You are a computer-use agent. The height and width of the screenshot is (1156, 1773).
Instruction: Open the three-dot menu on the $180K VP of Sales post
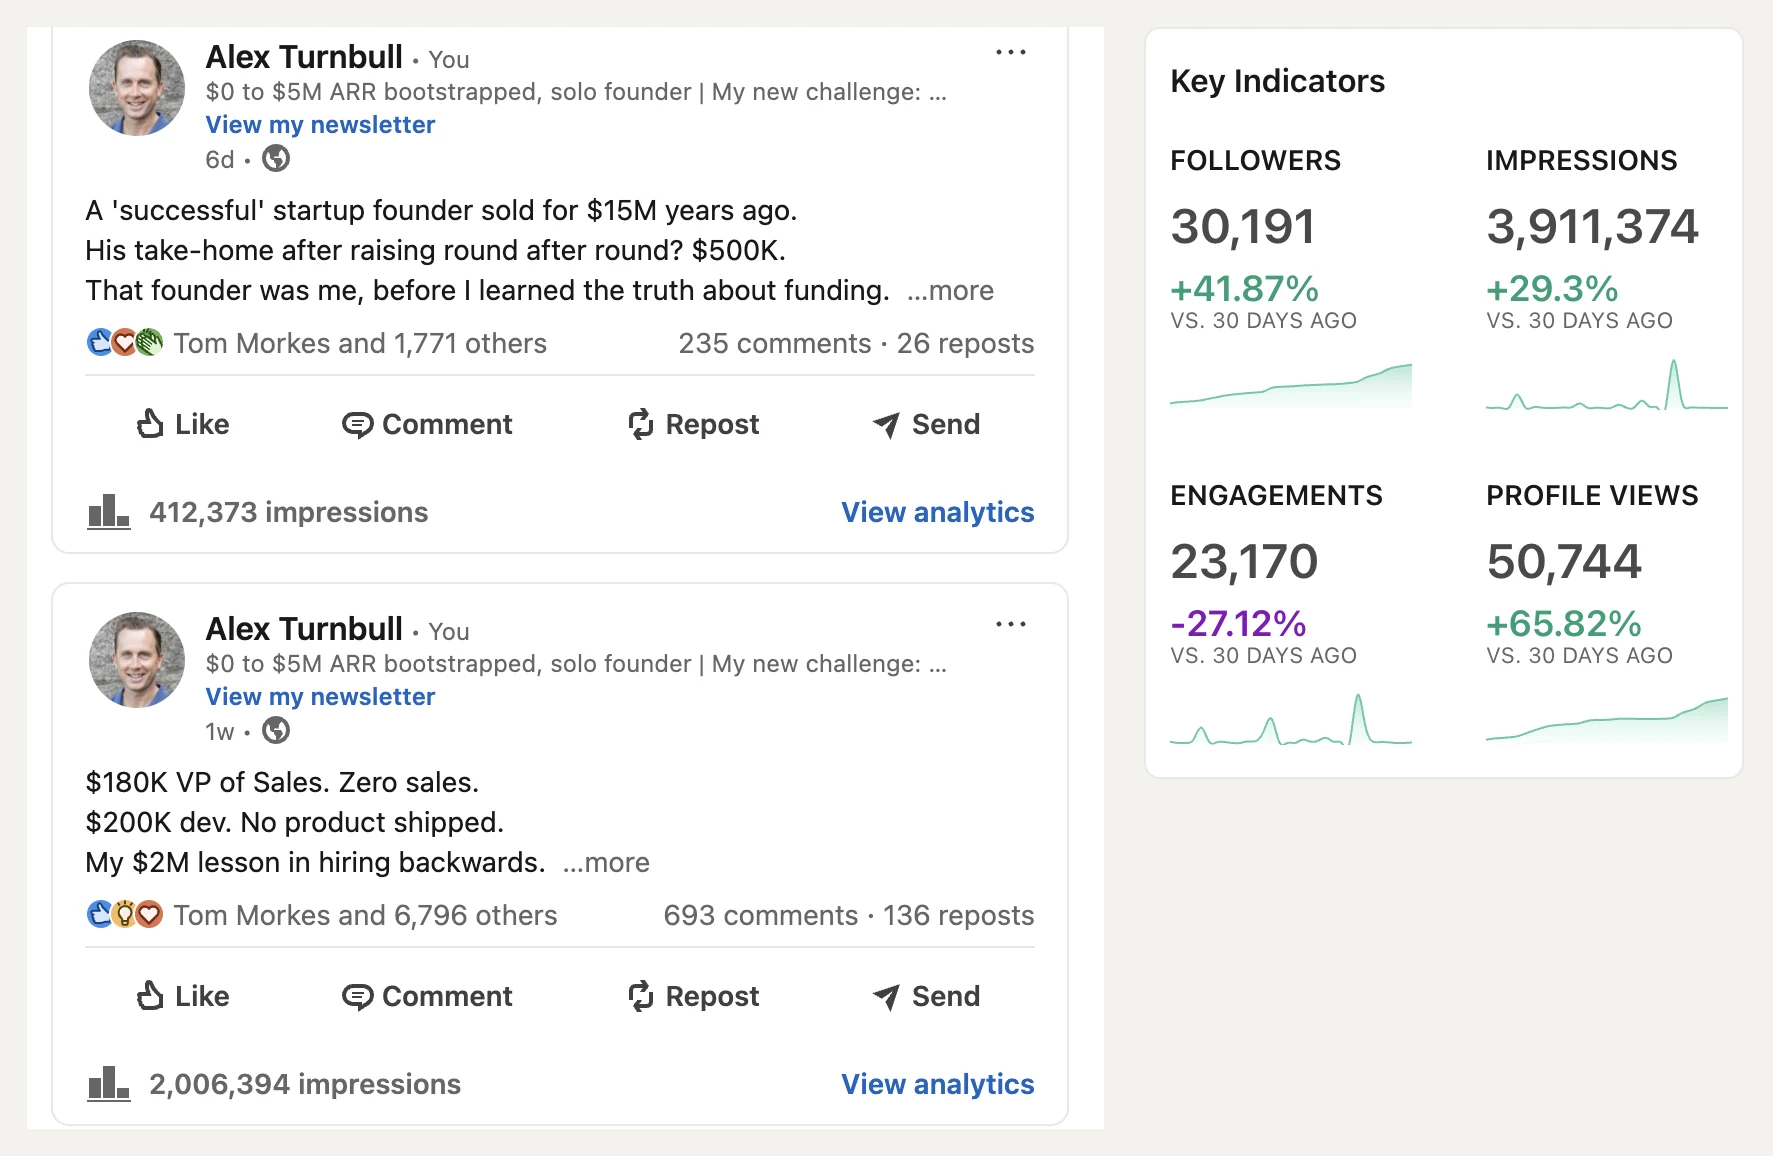(x=1010, y=624)
